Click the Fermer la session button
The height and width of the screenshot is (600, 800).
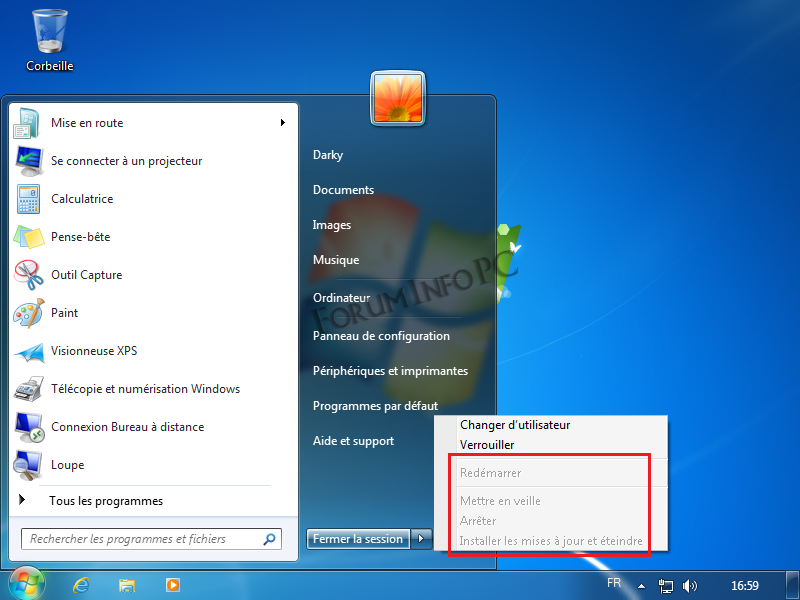[x=358, y=539]
